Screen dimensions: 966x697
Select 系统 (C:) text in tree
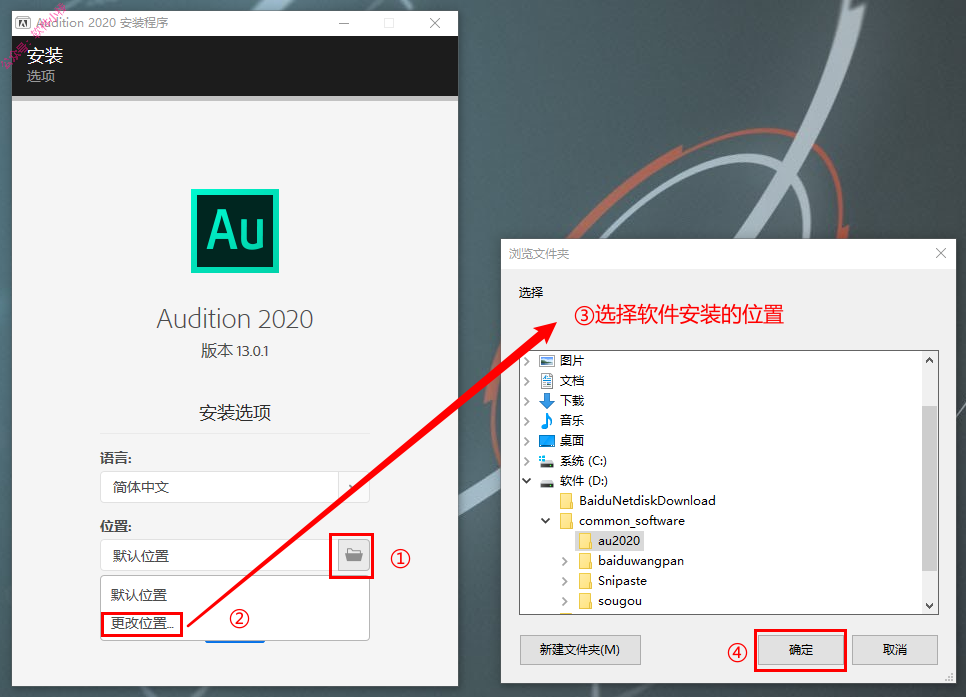point(583,461)
